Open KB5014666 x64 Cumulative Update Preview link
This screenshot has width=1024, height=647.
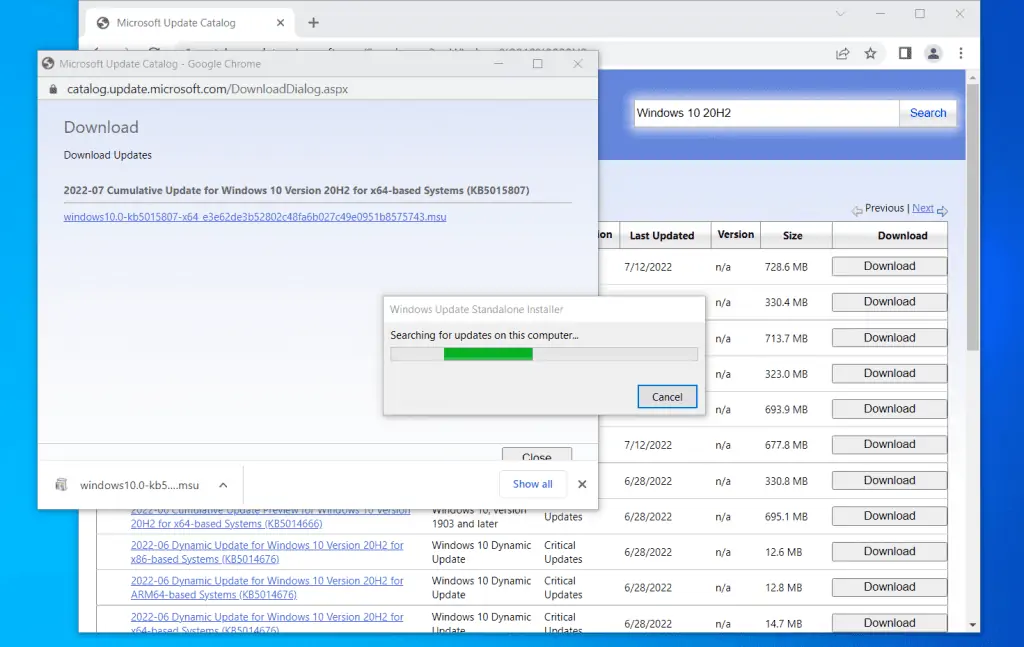point(270,517)
